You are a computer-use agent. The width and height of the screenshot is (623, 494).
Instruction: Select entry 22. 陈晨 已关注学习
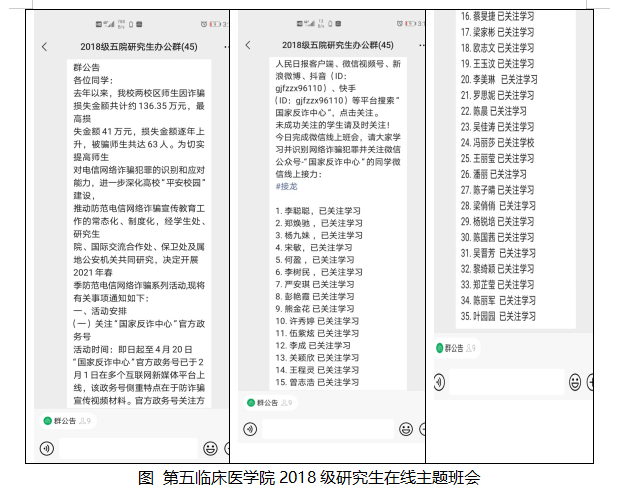coord(494,111)
